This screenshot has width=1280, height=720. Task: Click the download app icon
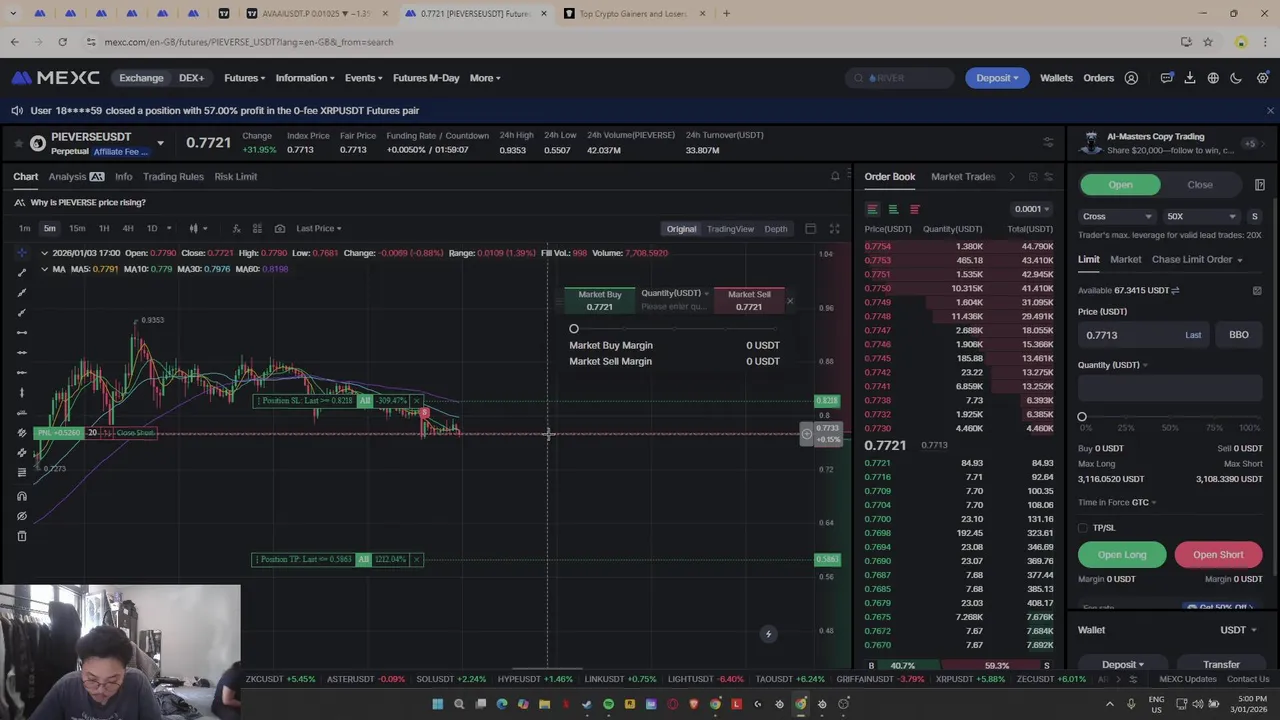point(1190,78)
